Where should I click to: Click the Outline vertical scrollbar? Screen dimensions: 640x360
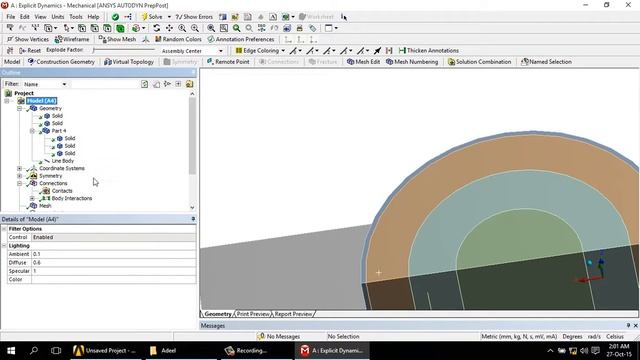pos(192,136)
